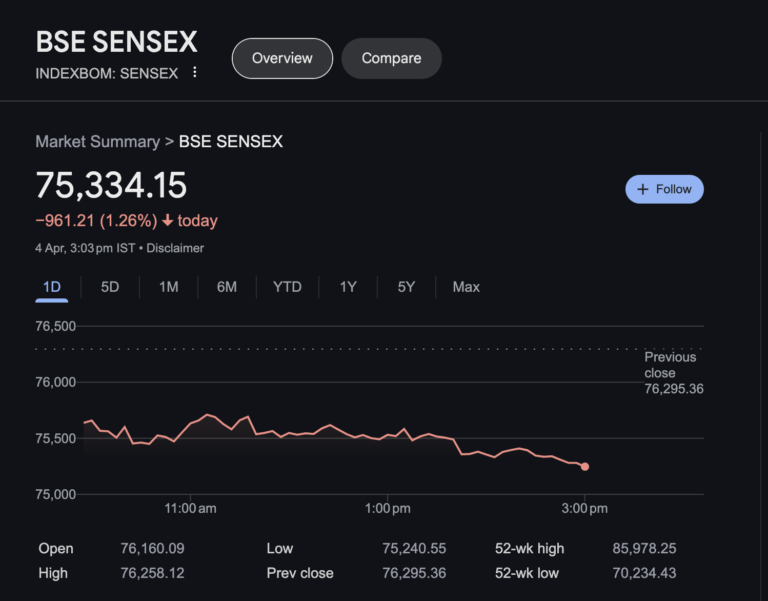This screenshot has width=768, height=601.
Task: Click the Low value 75,240.55
Action: (414, 549)
